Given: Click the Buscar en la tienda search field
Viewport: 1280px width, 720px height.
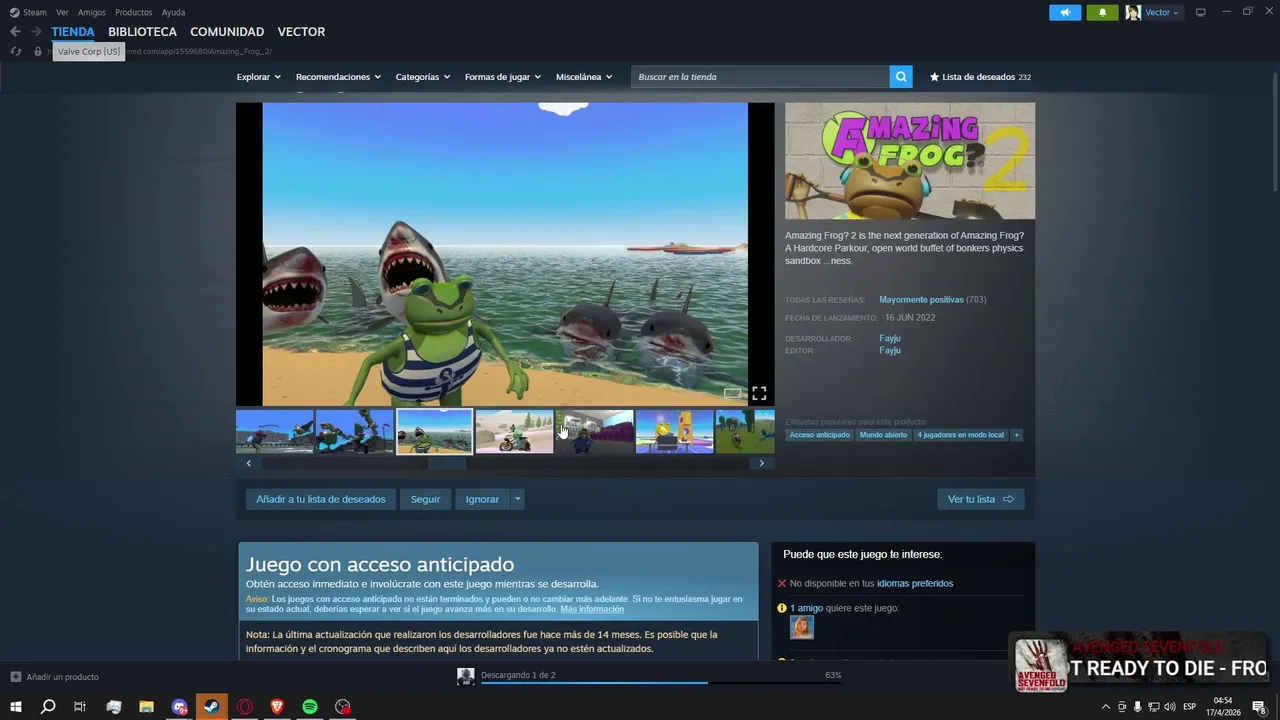Looking at the screenshot, I should coord(760,77).
